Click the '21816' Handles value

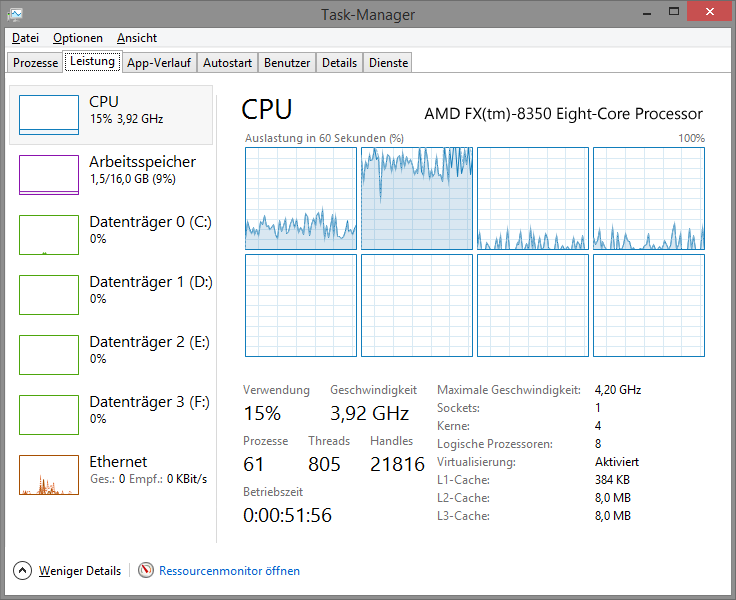[x=397, y=464]
